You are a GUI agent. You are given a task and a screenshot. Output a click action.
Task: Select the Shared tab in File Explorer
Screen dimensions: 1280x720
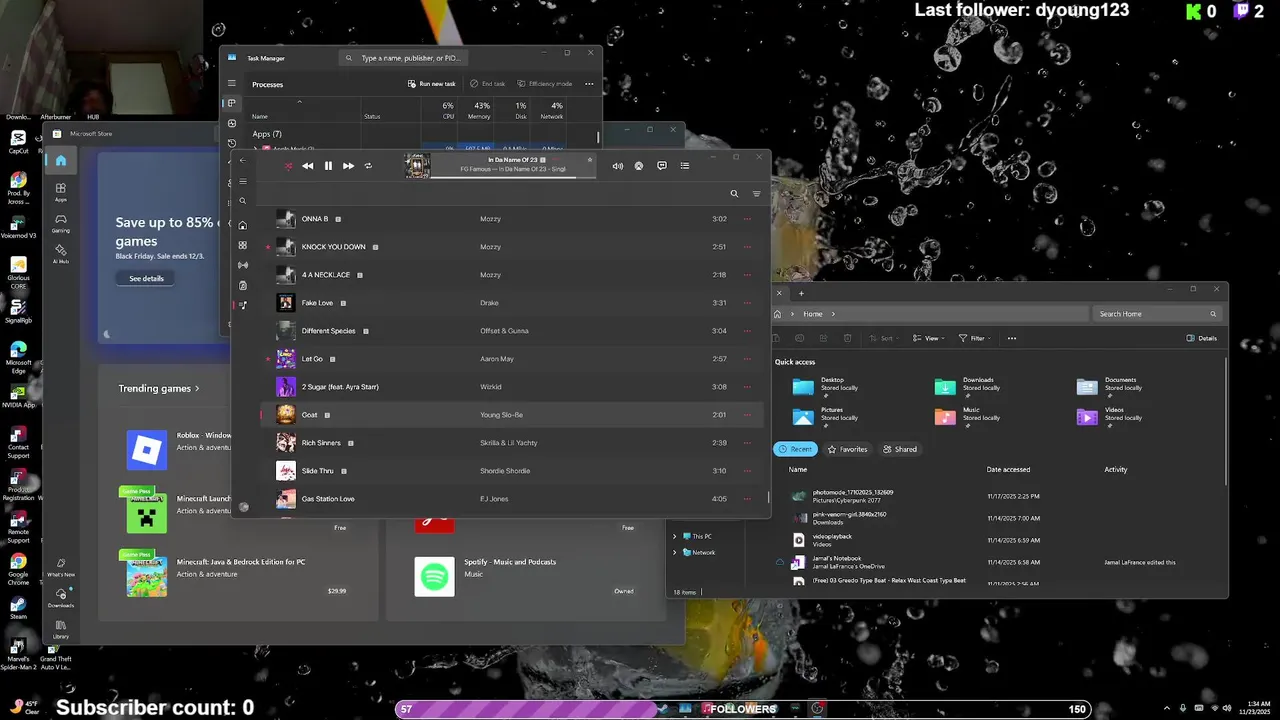point(900,449)
